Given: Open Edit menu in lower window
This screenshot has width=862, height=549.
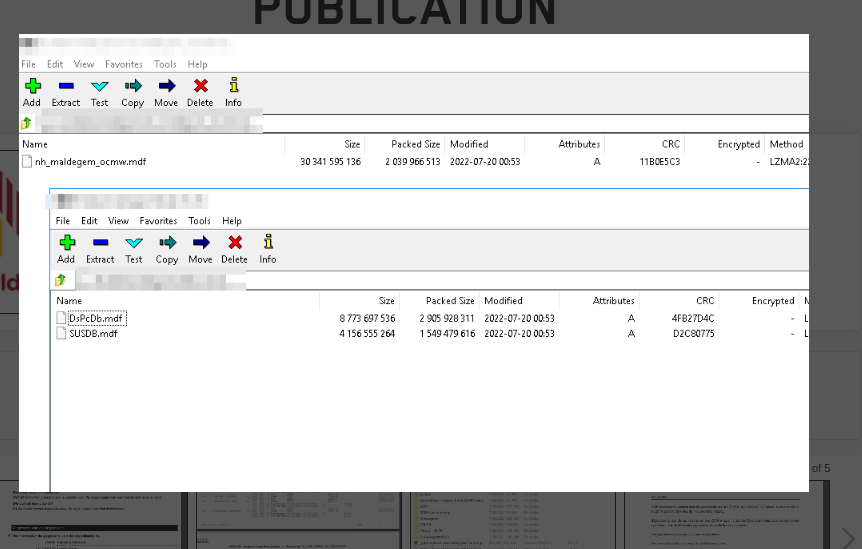Looking at the screenshot, I should [89, 221].
